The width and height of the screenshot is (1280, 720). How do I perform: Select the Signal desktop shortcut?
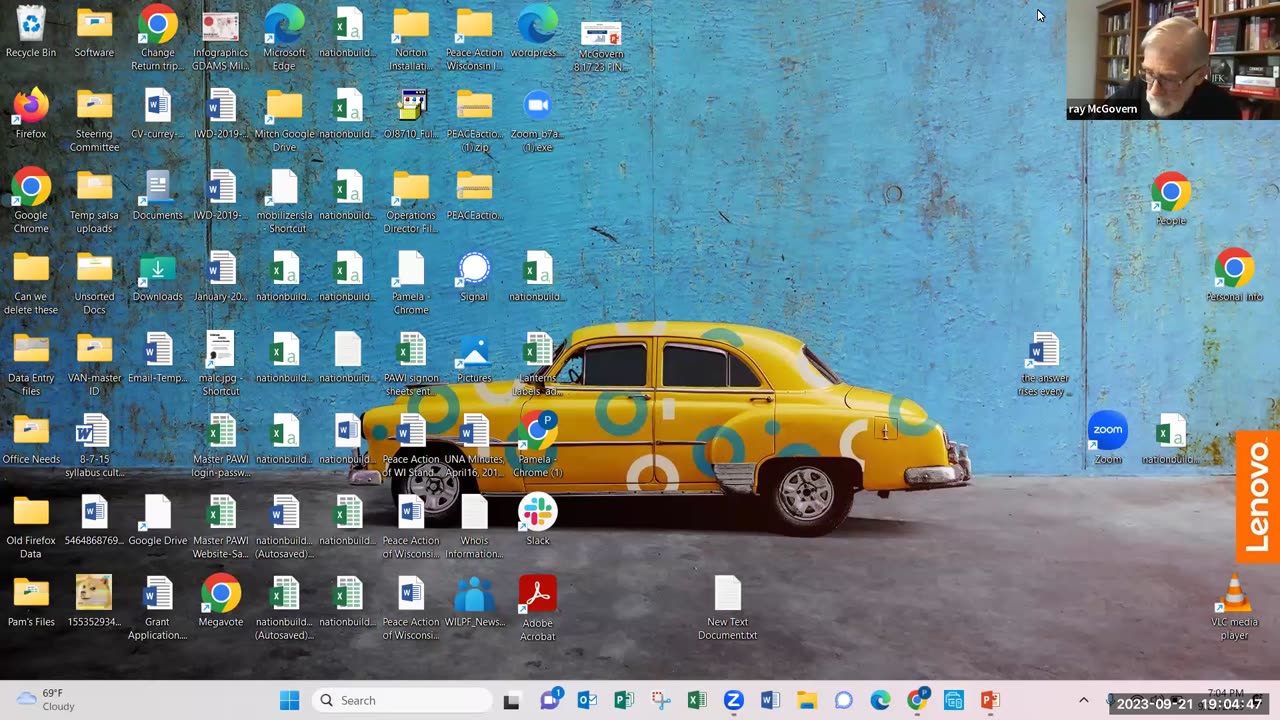pyautogui.click(x=474, y=276)
